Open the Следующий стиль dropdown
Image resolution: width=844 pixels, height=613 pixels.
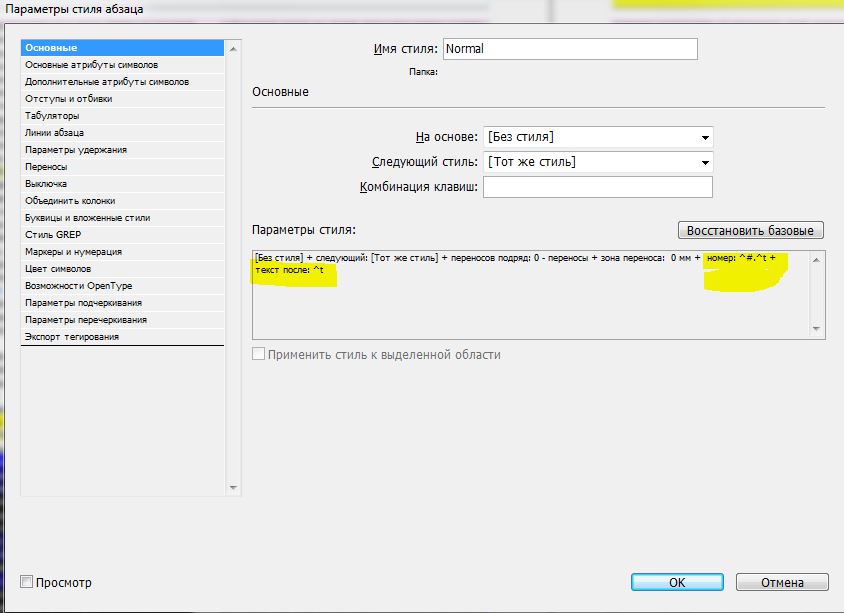coord(598,162)
